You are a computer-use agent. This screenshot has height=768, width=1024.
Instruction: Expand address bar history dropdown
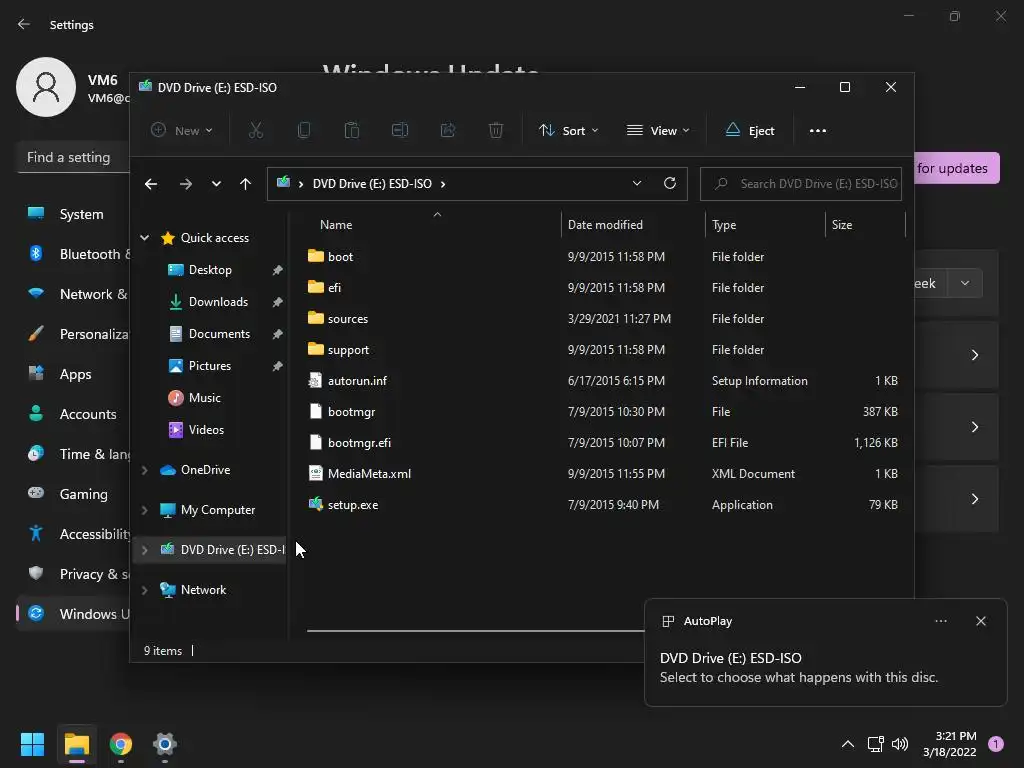[x=637, y=184]
